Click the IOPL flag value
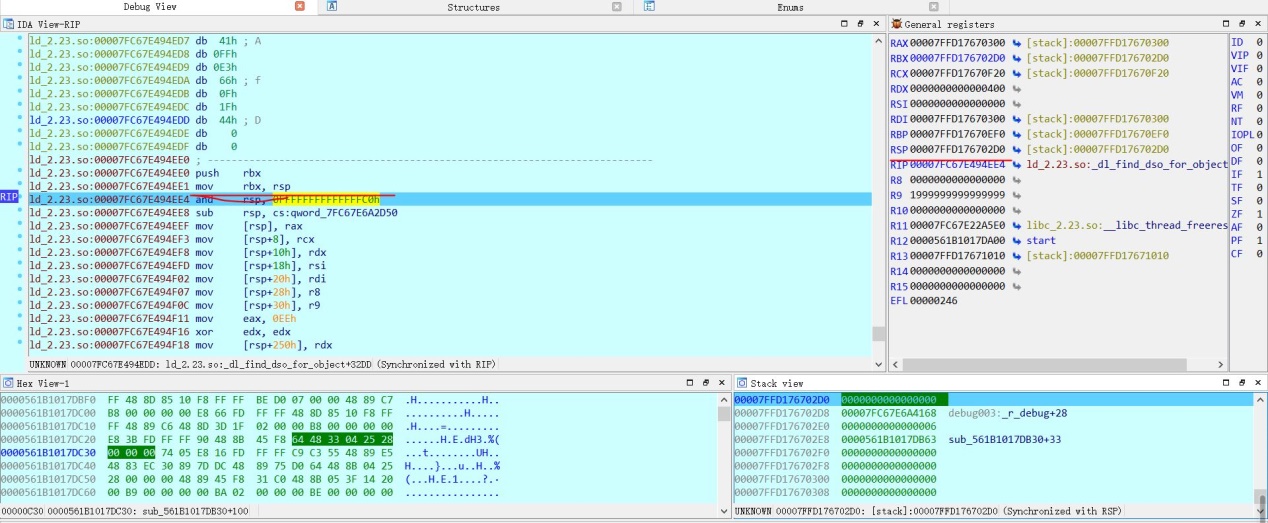 pyautogui.click(x=1262, y=134)
